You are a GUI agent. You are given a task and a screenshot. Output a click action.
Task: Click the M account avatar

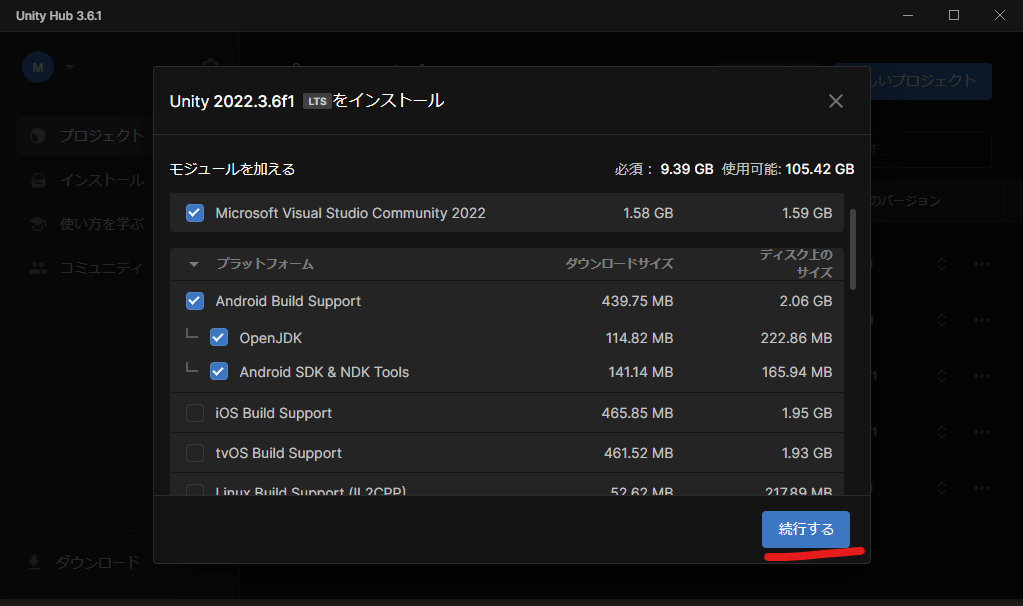pos(38,67)
